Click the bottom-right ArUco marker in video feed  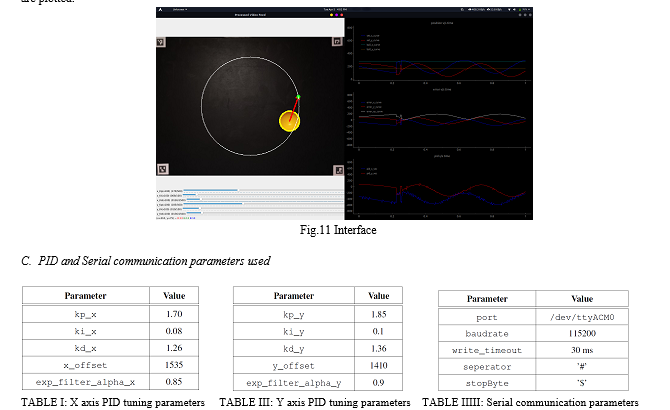click(338, 170)
